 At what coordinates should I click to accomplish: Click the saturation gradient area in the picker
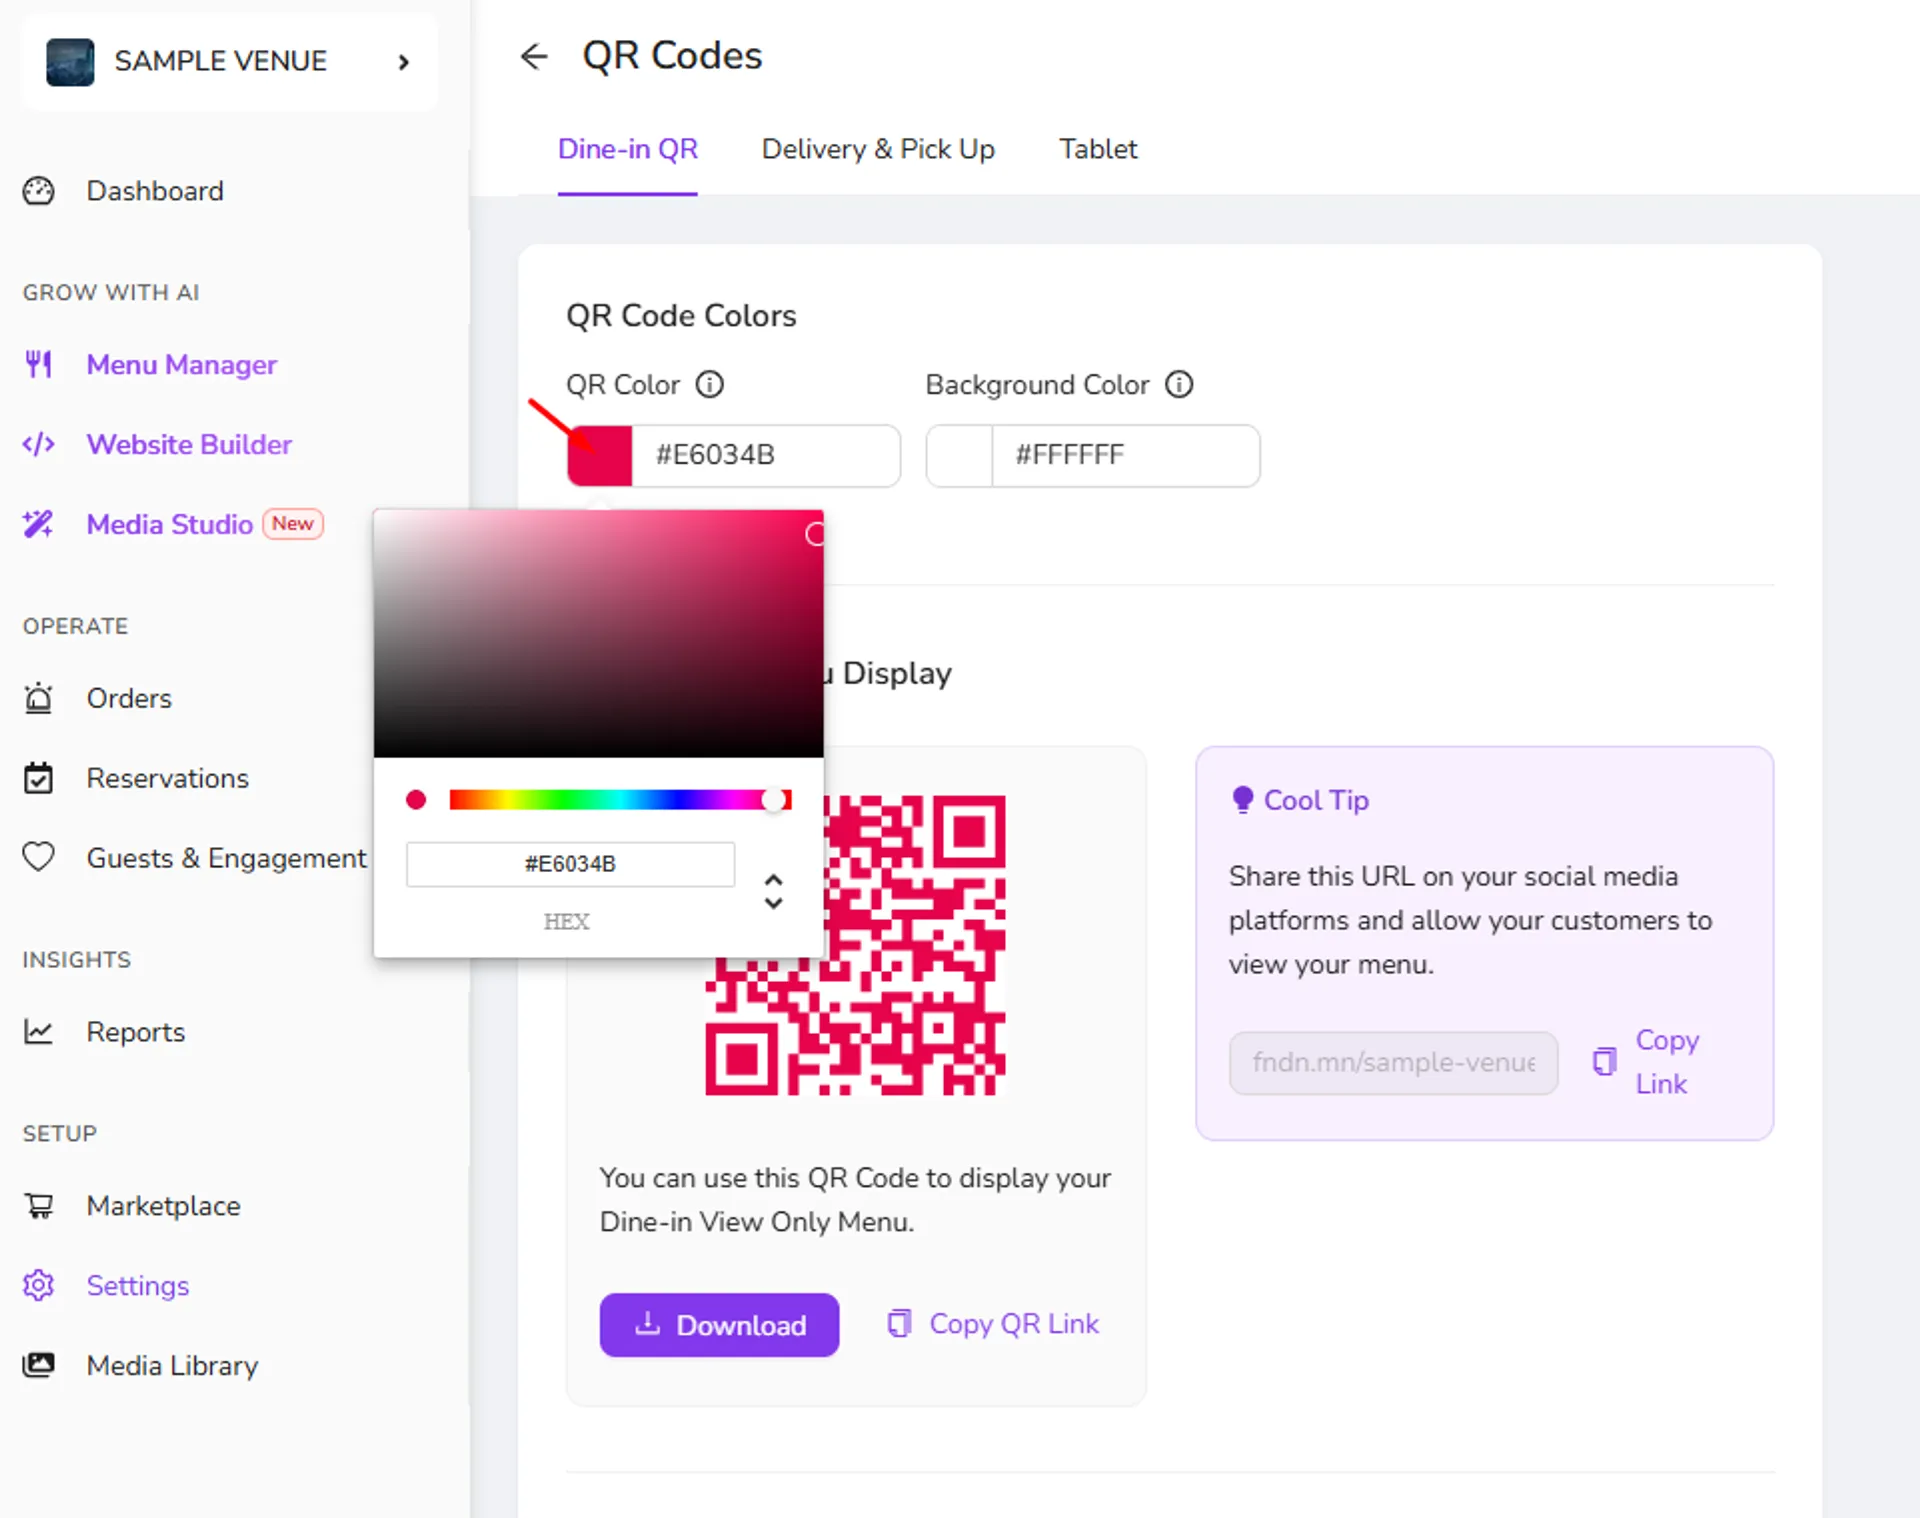point(598,633)
